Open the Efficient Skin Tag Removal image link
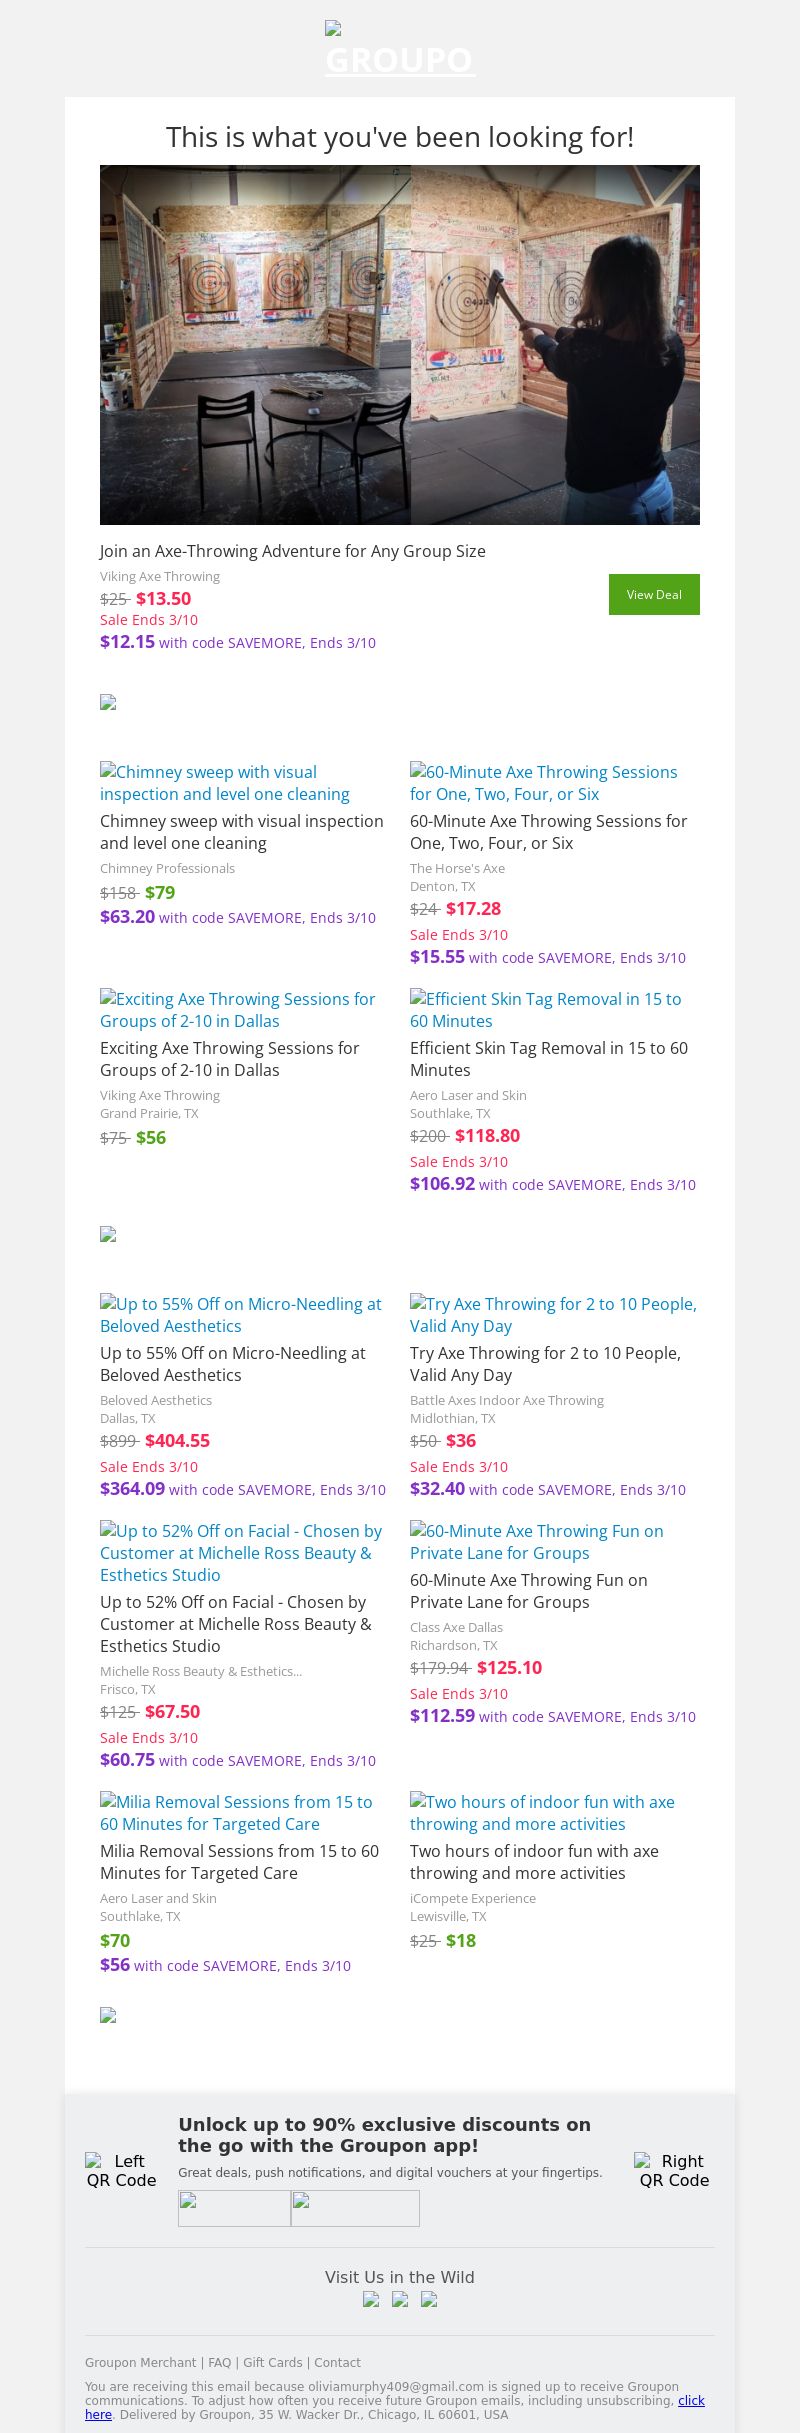This screenshot has width=800, height=2433. [x=546, y=1010]
